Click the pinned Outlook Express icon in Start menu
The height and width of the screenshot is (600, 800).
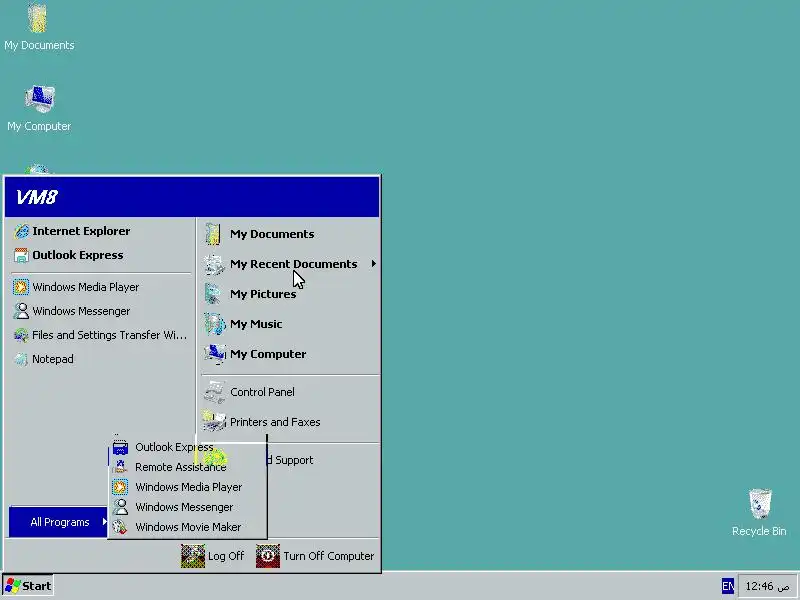[x=21, y=255]
